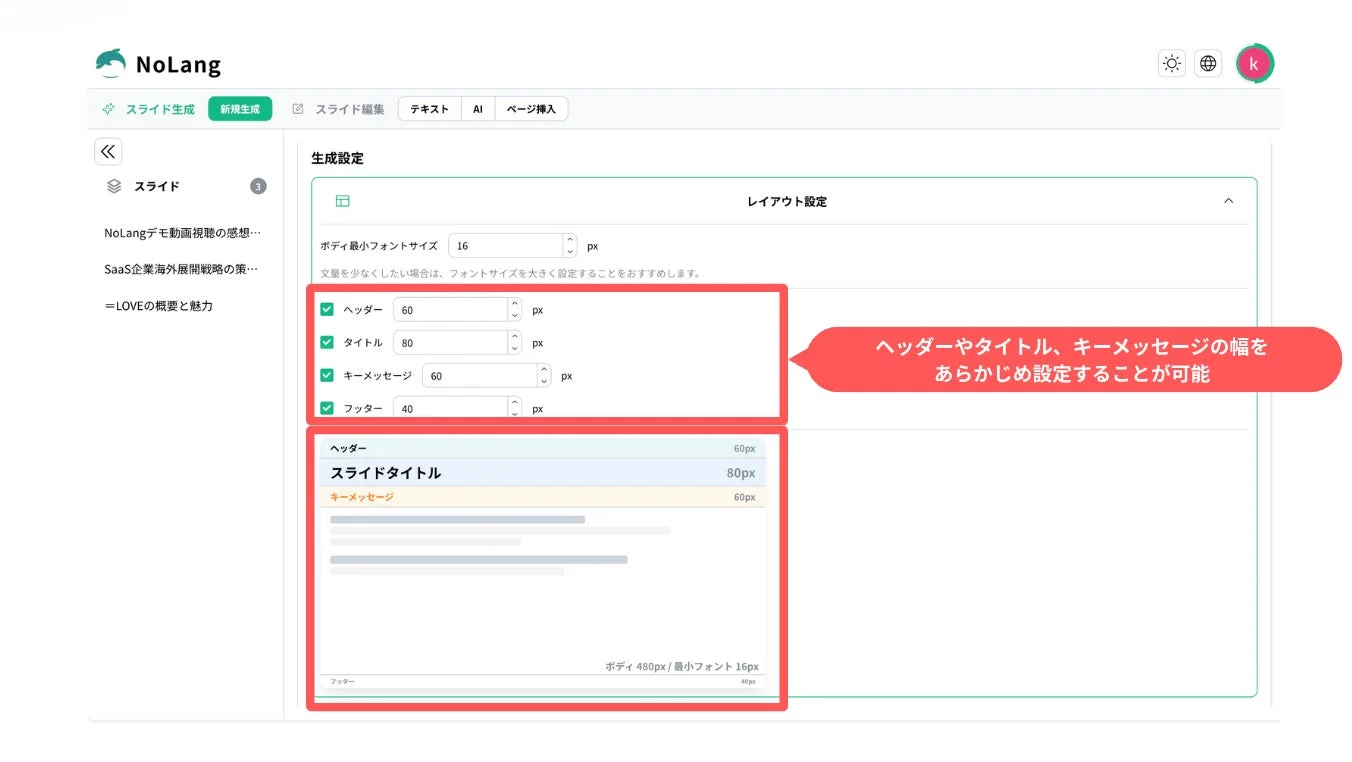Toggle light mode with the sun icon

coord(1171,62)
